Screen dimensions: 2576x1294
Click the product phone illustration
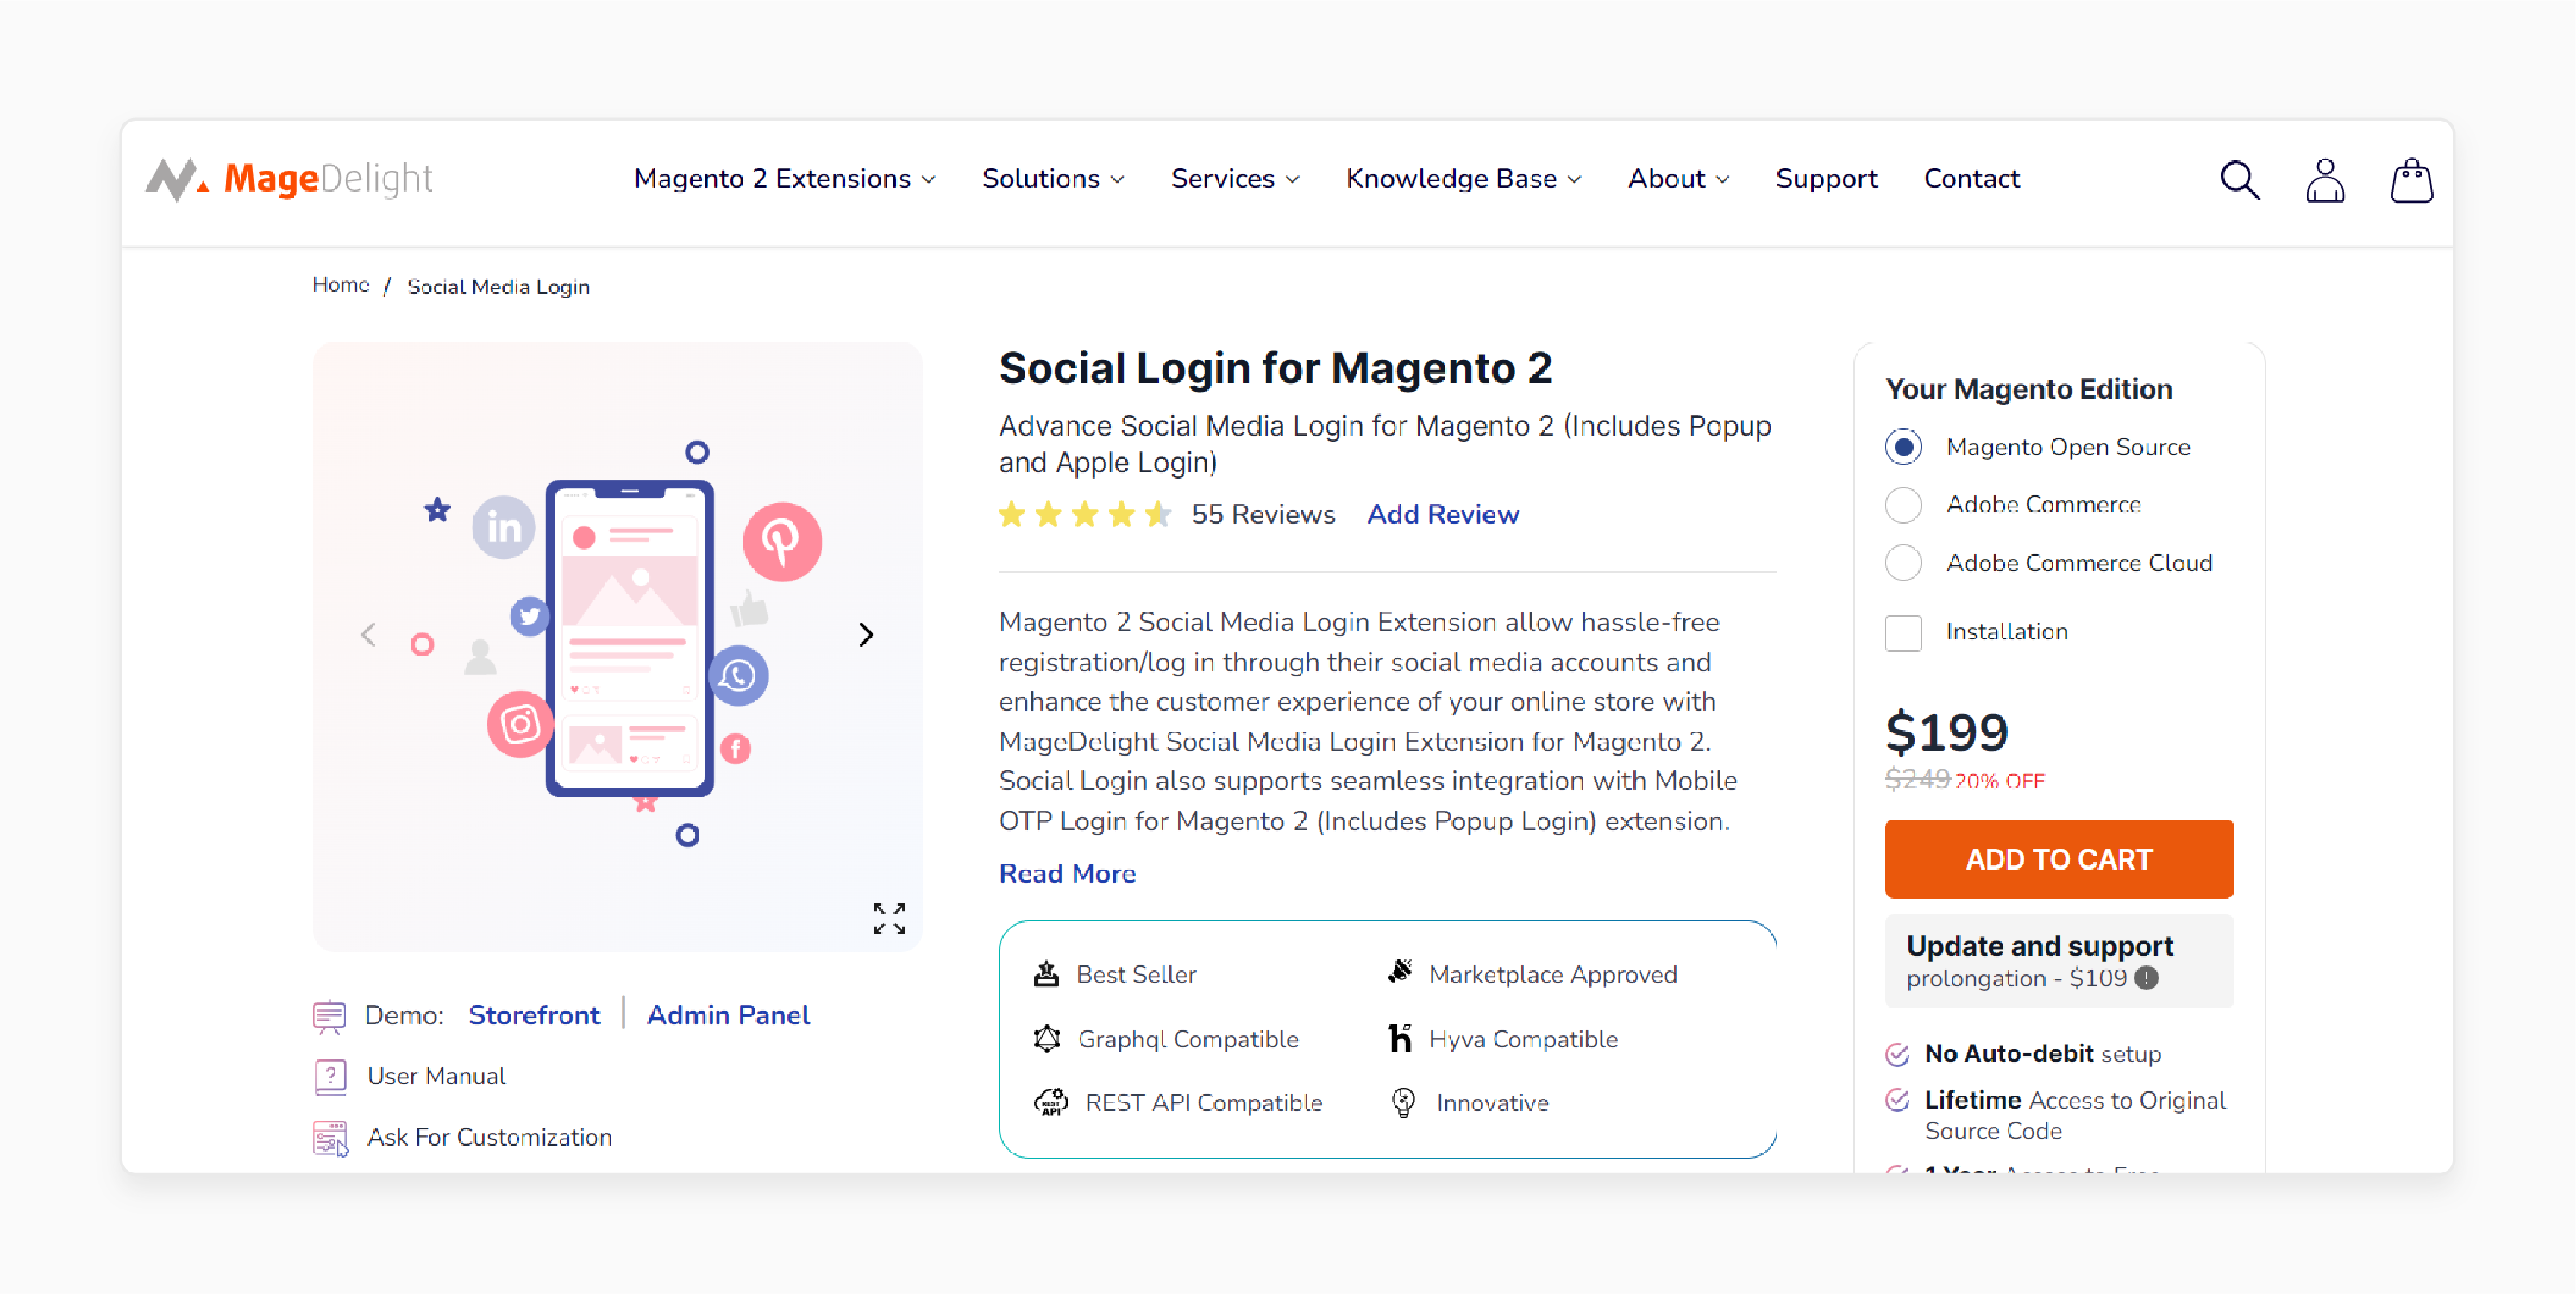pyautogui.click(x=629, y=639)
